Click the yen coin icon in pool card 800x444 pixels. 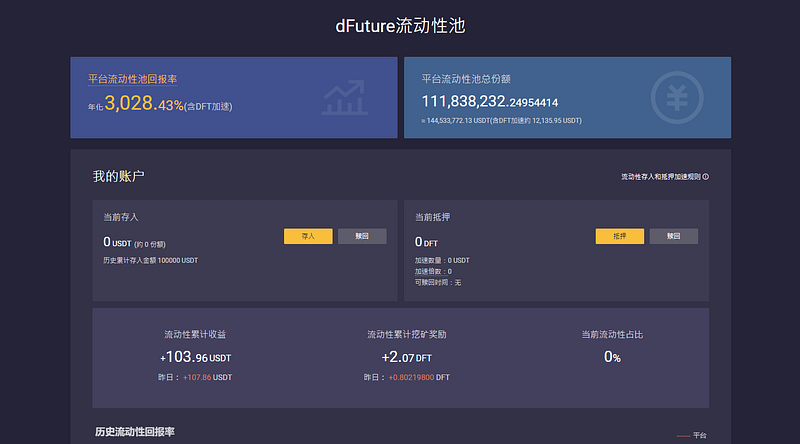tap(677, 97)
